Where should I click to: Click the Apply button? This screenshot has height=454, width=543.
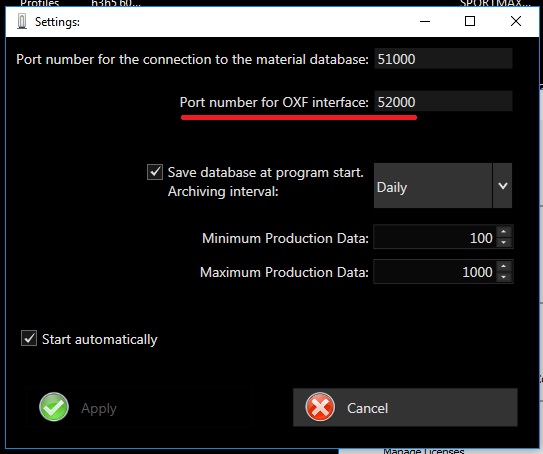pos(139,408)
